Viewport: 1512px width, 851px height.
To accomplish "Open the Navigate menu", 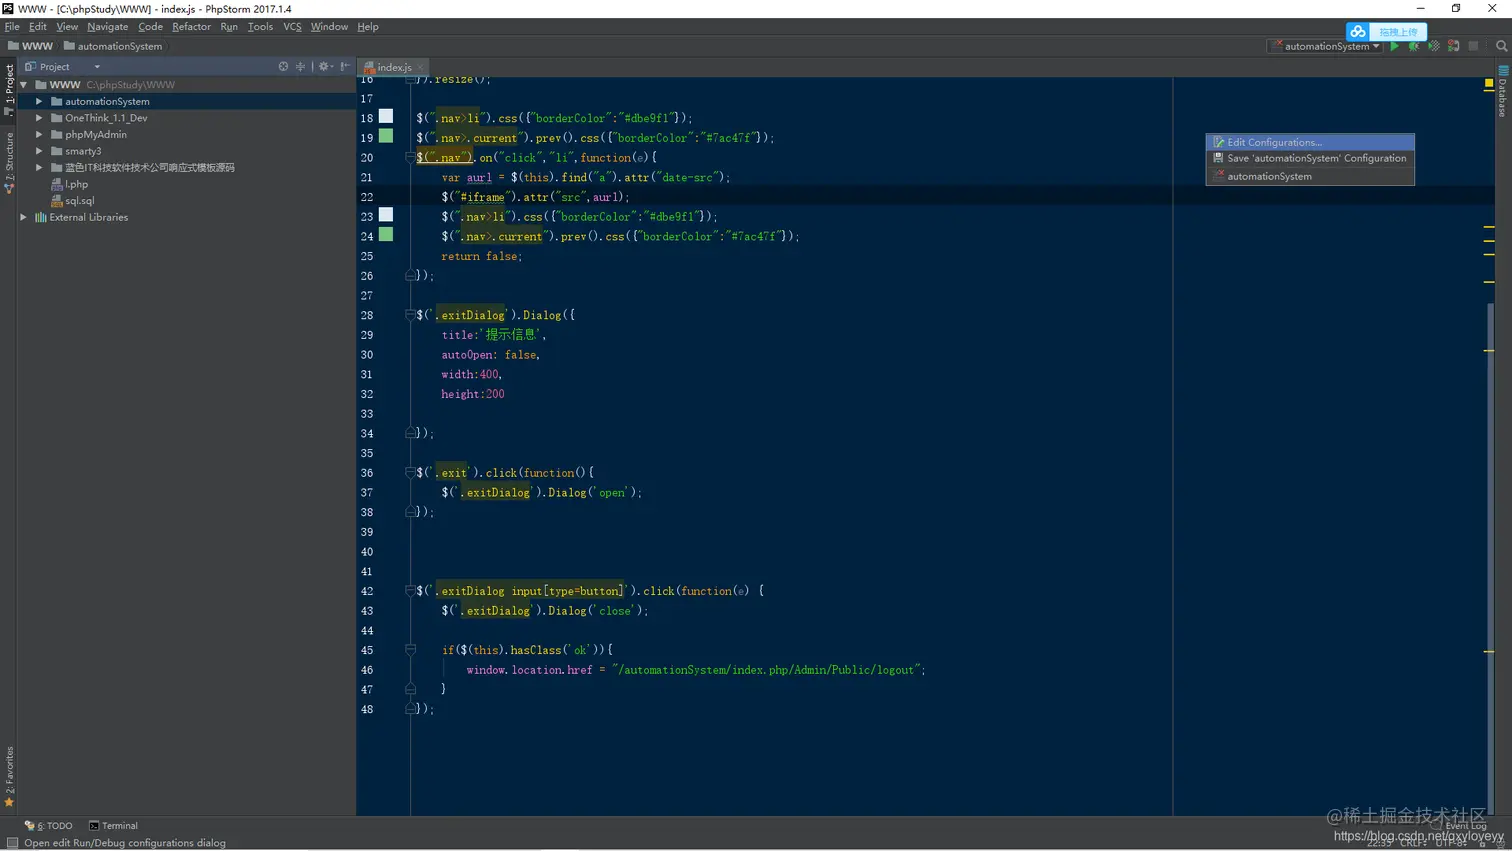I will (x=107, y=27).
